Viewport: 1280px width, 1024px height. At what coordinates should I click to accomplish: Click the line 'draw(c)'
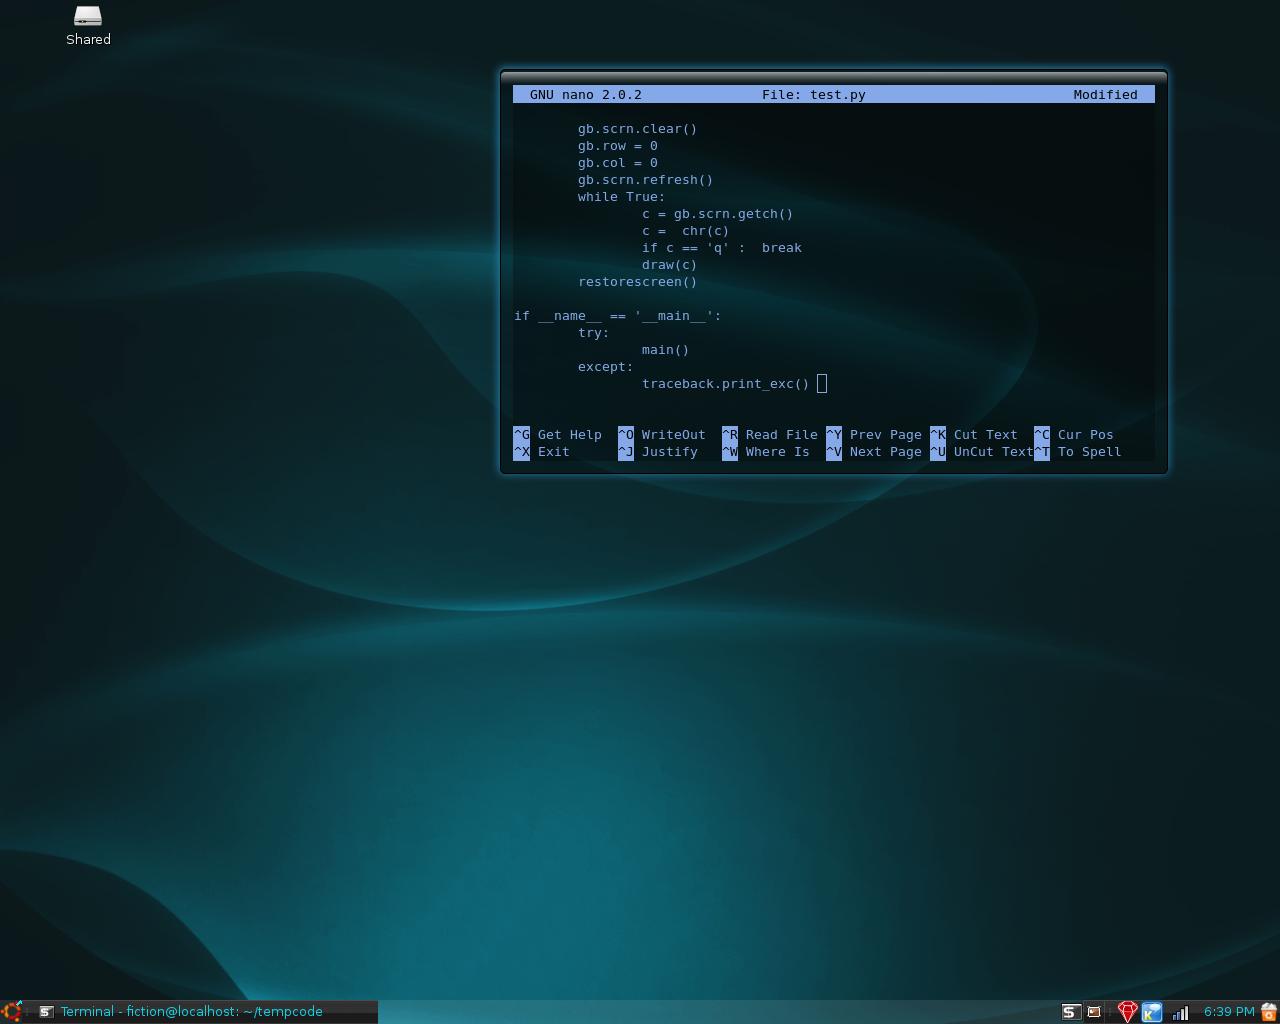click(670, 264)
